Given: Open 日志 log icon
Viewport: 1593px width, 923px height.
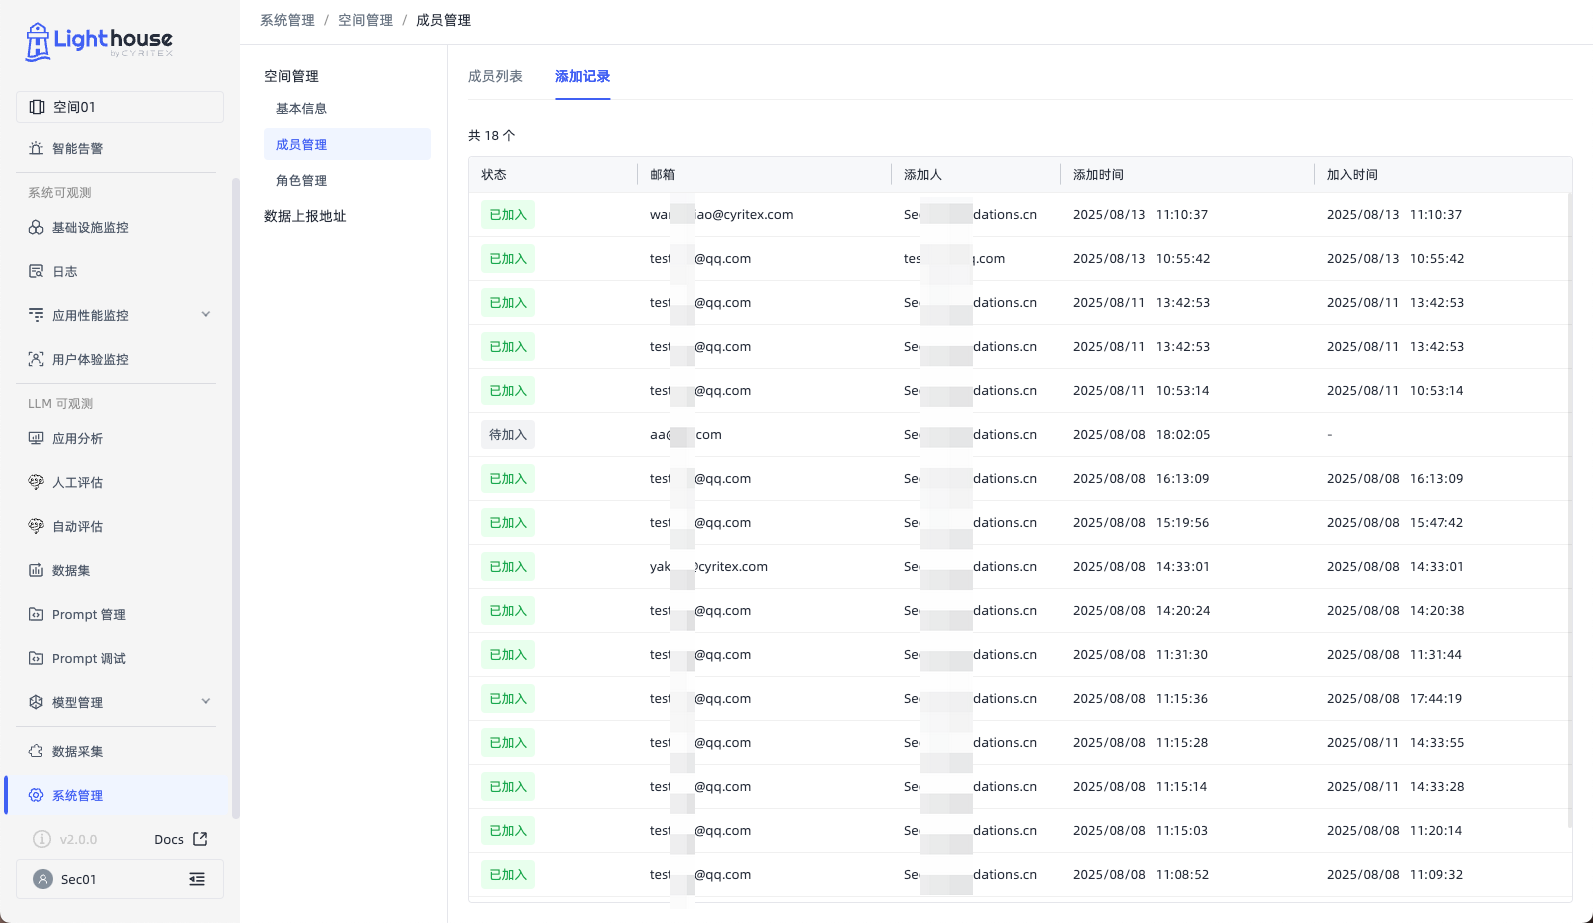Looking at the screenshot, I should tap(36, 271).
